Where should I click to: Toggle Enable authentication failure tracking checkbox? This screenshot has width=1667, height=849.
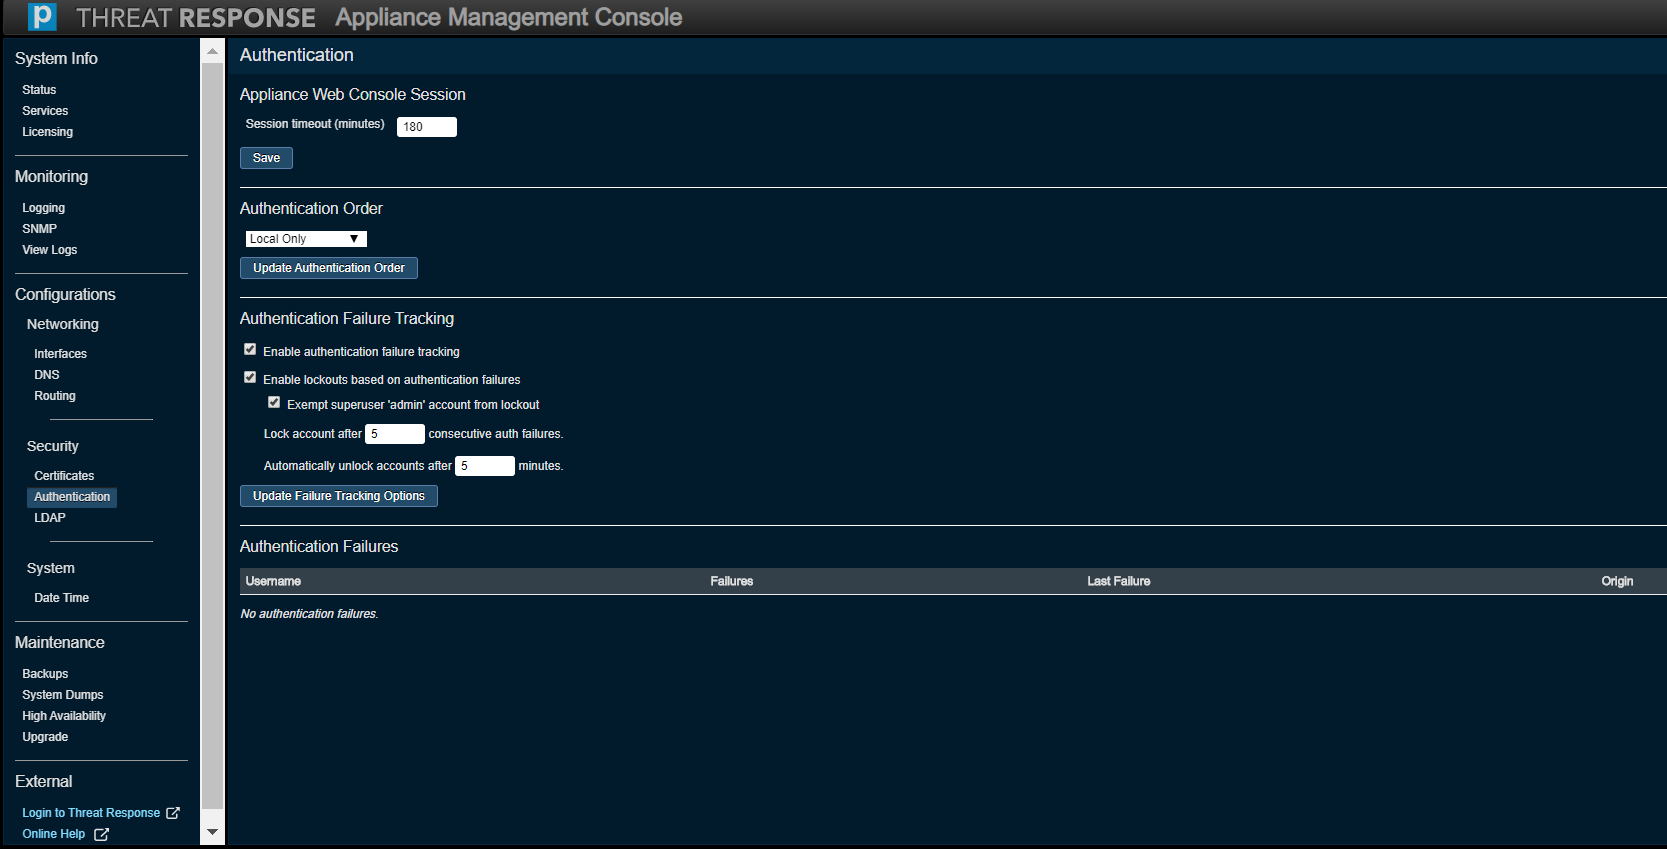point(250,350)
